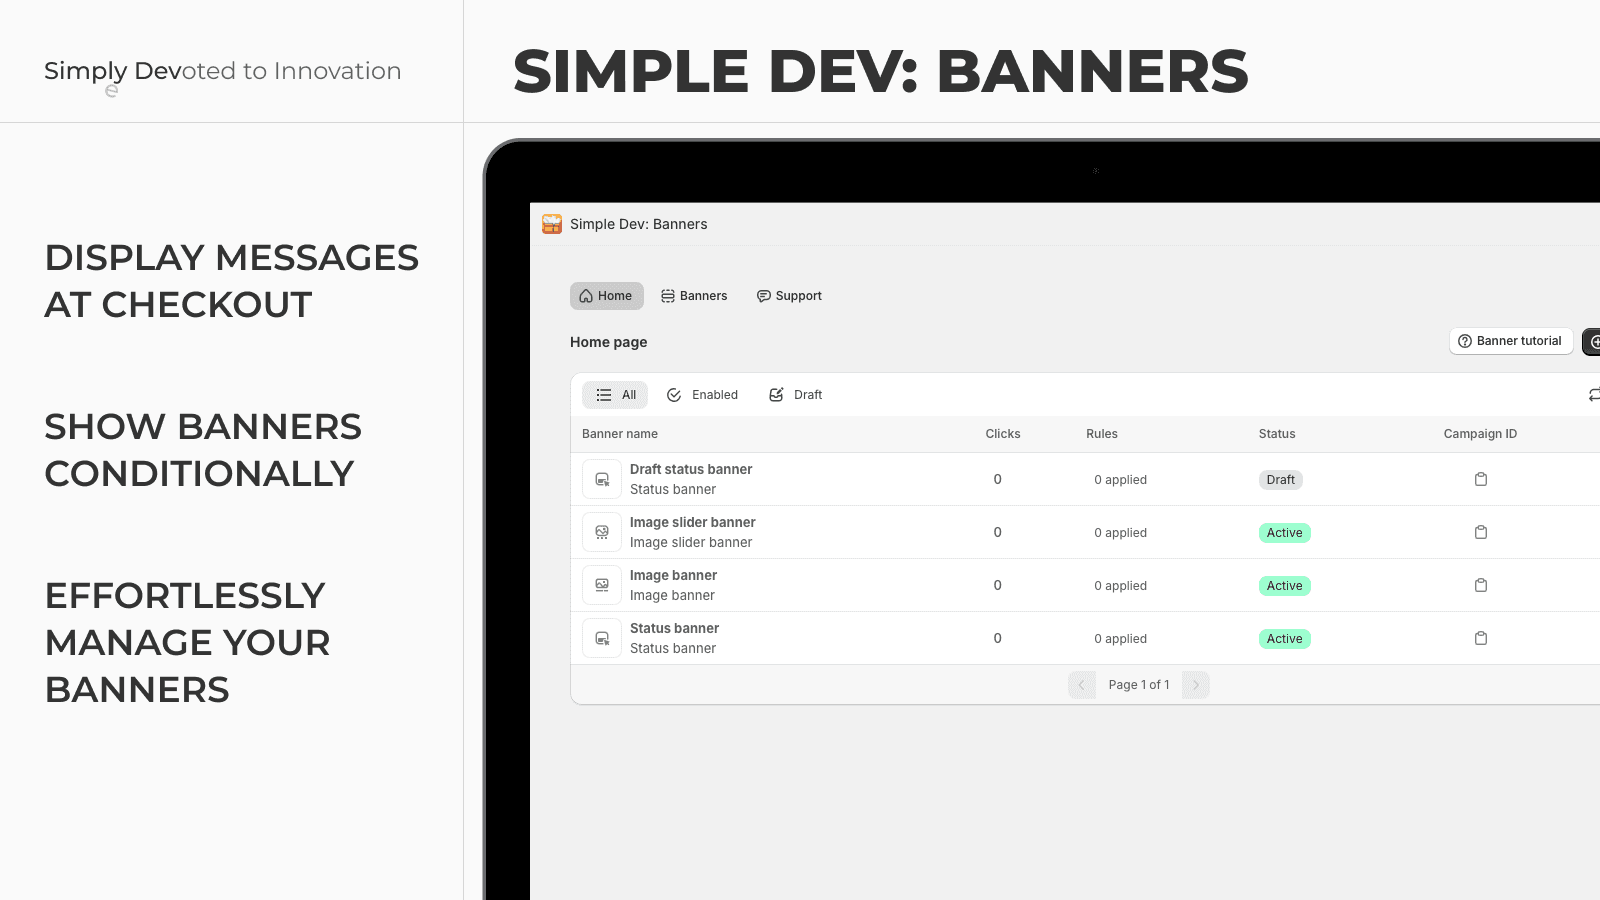Click the Image banner row thumbnail icon
Image resolution: width=1600 pixels, height=900 pixels.
coord(601,585)
